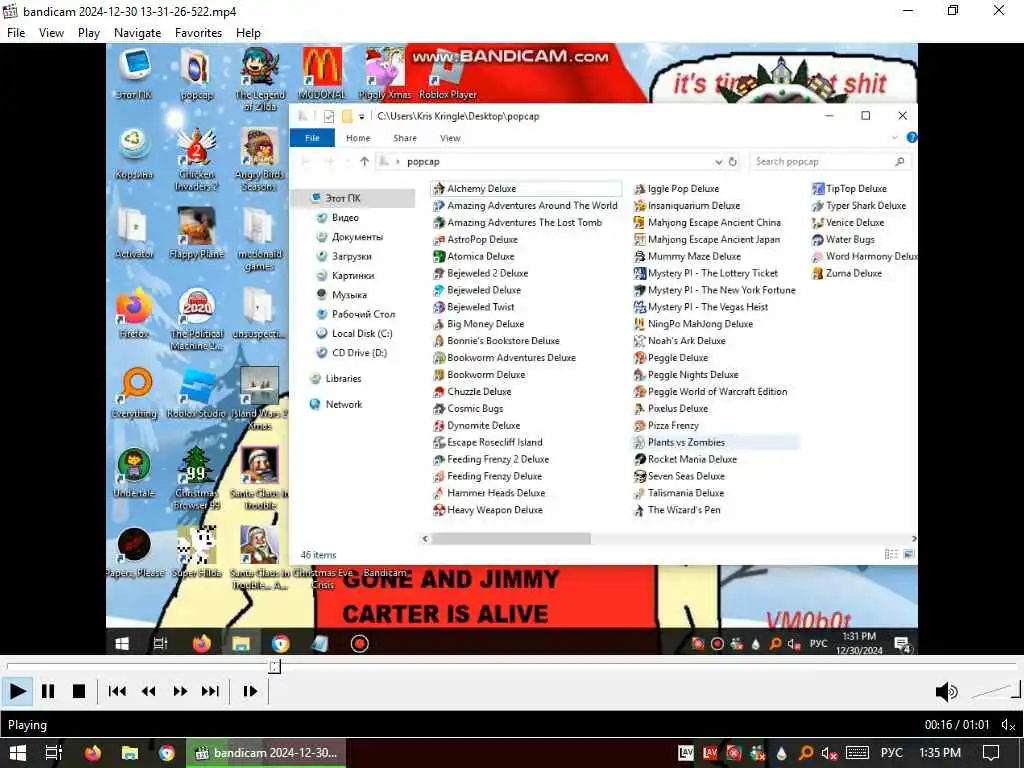Click the elapsed time 00:16 / 01:01 display
This screenshot has height=768, width=1024.
point(957,725)
